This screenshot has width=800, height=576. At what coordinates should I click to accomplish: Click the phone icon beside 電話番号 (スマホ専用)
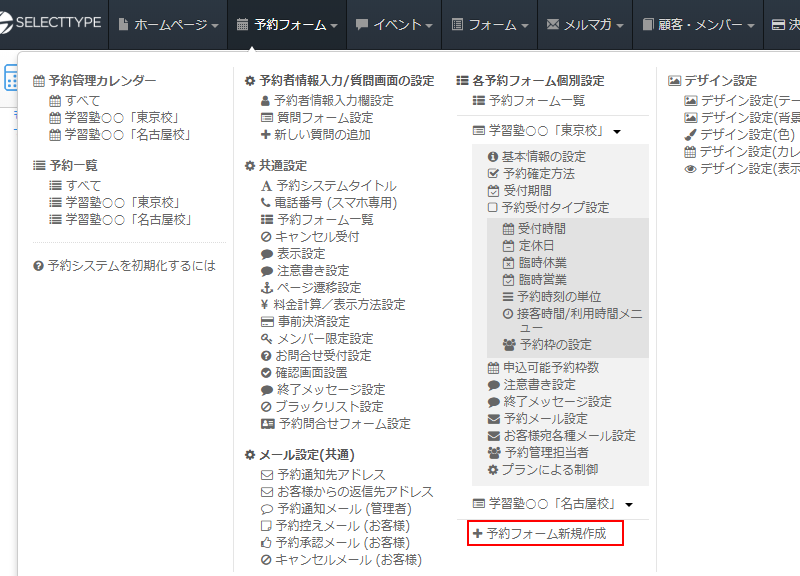point(266,203)
